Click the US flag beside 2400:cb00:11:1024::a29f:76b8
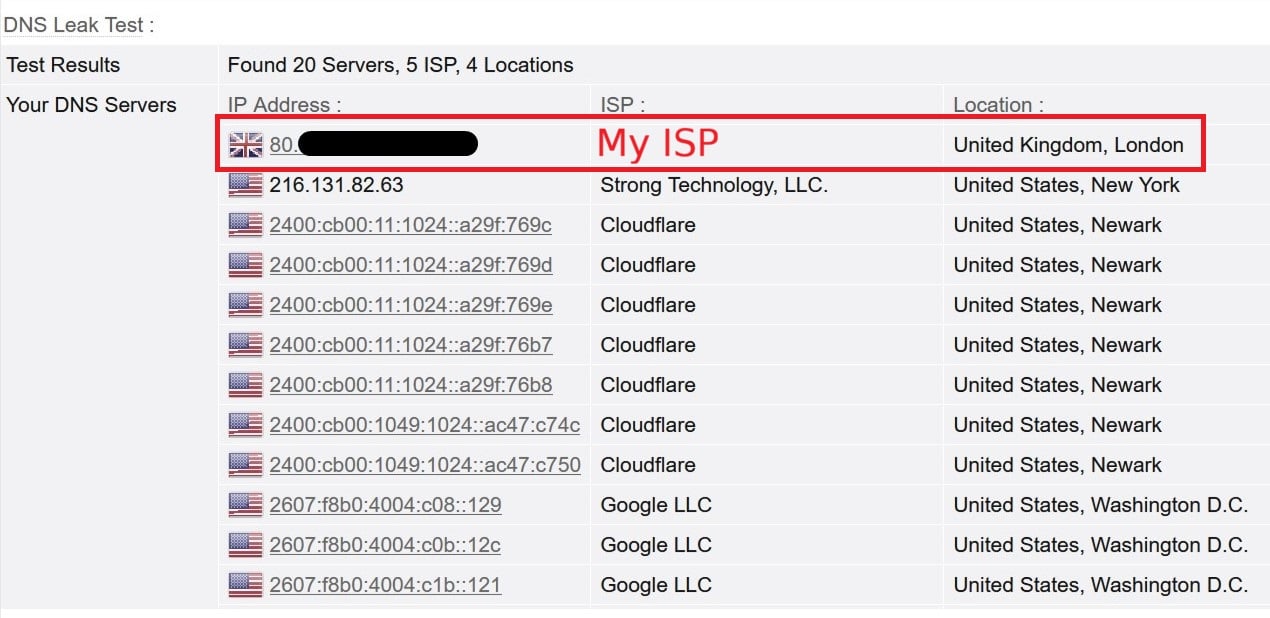The height and width of the screenshot is (618, 1270). coord(246,385)
